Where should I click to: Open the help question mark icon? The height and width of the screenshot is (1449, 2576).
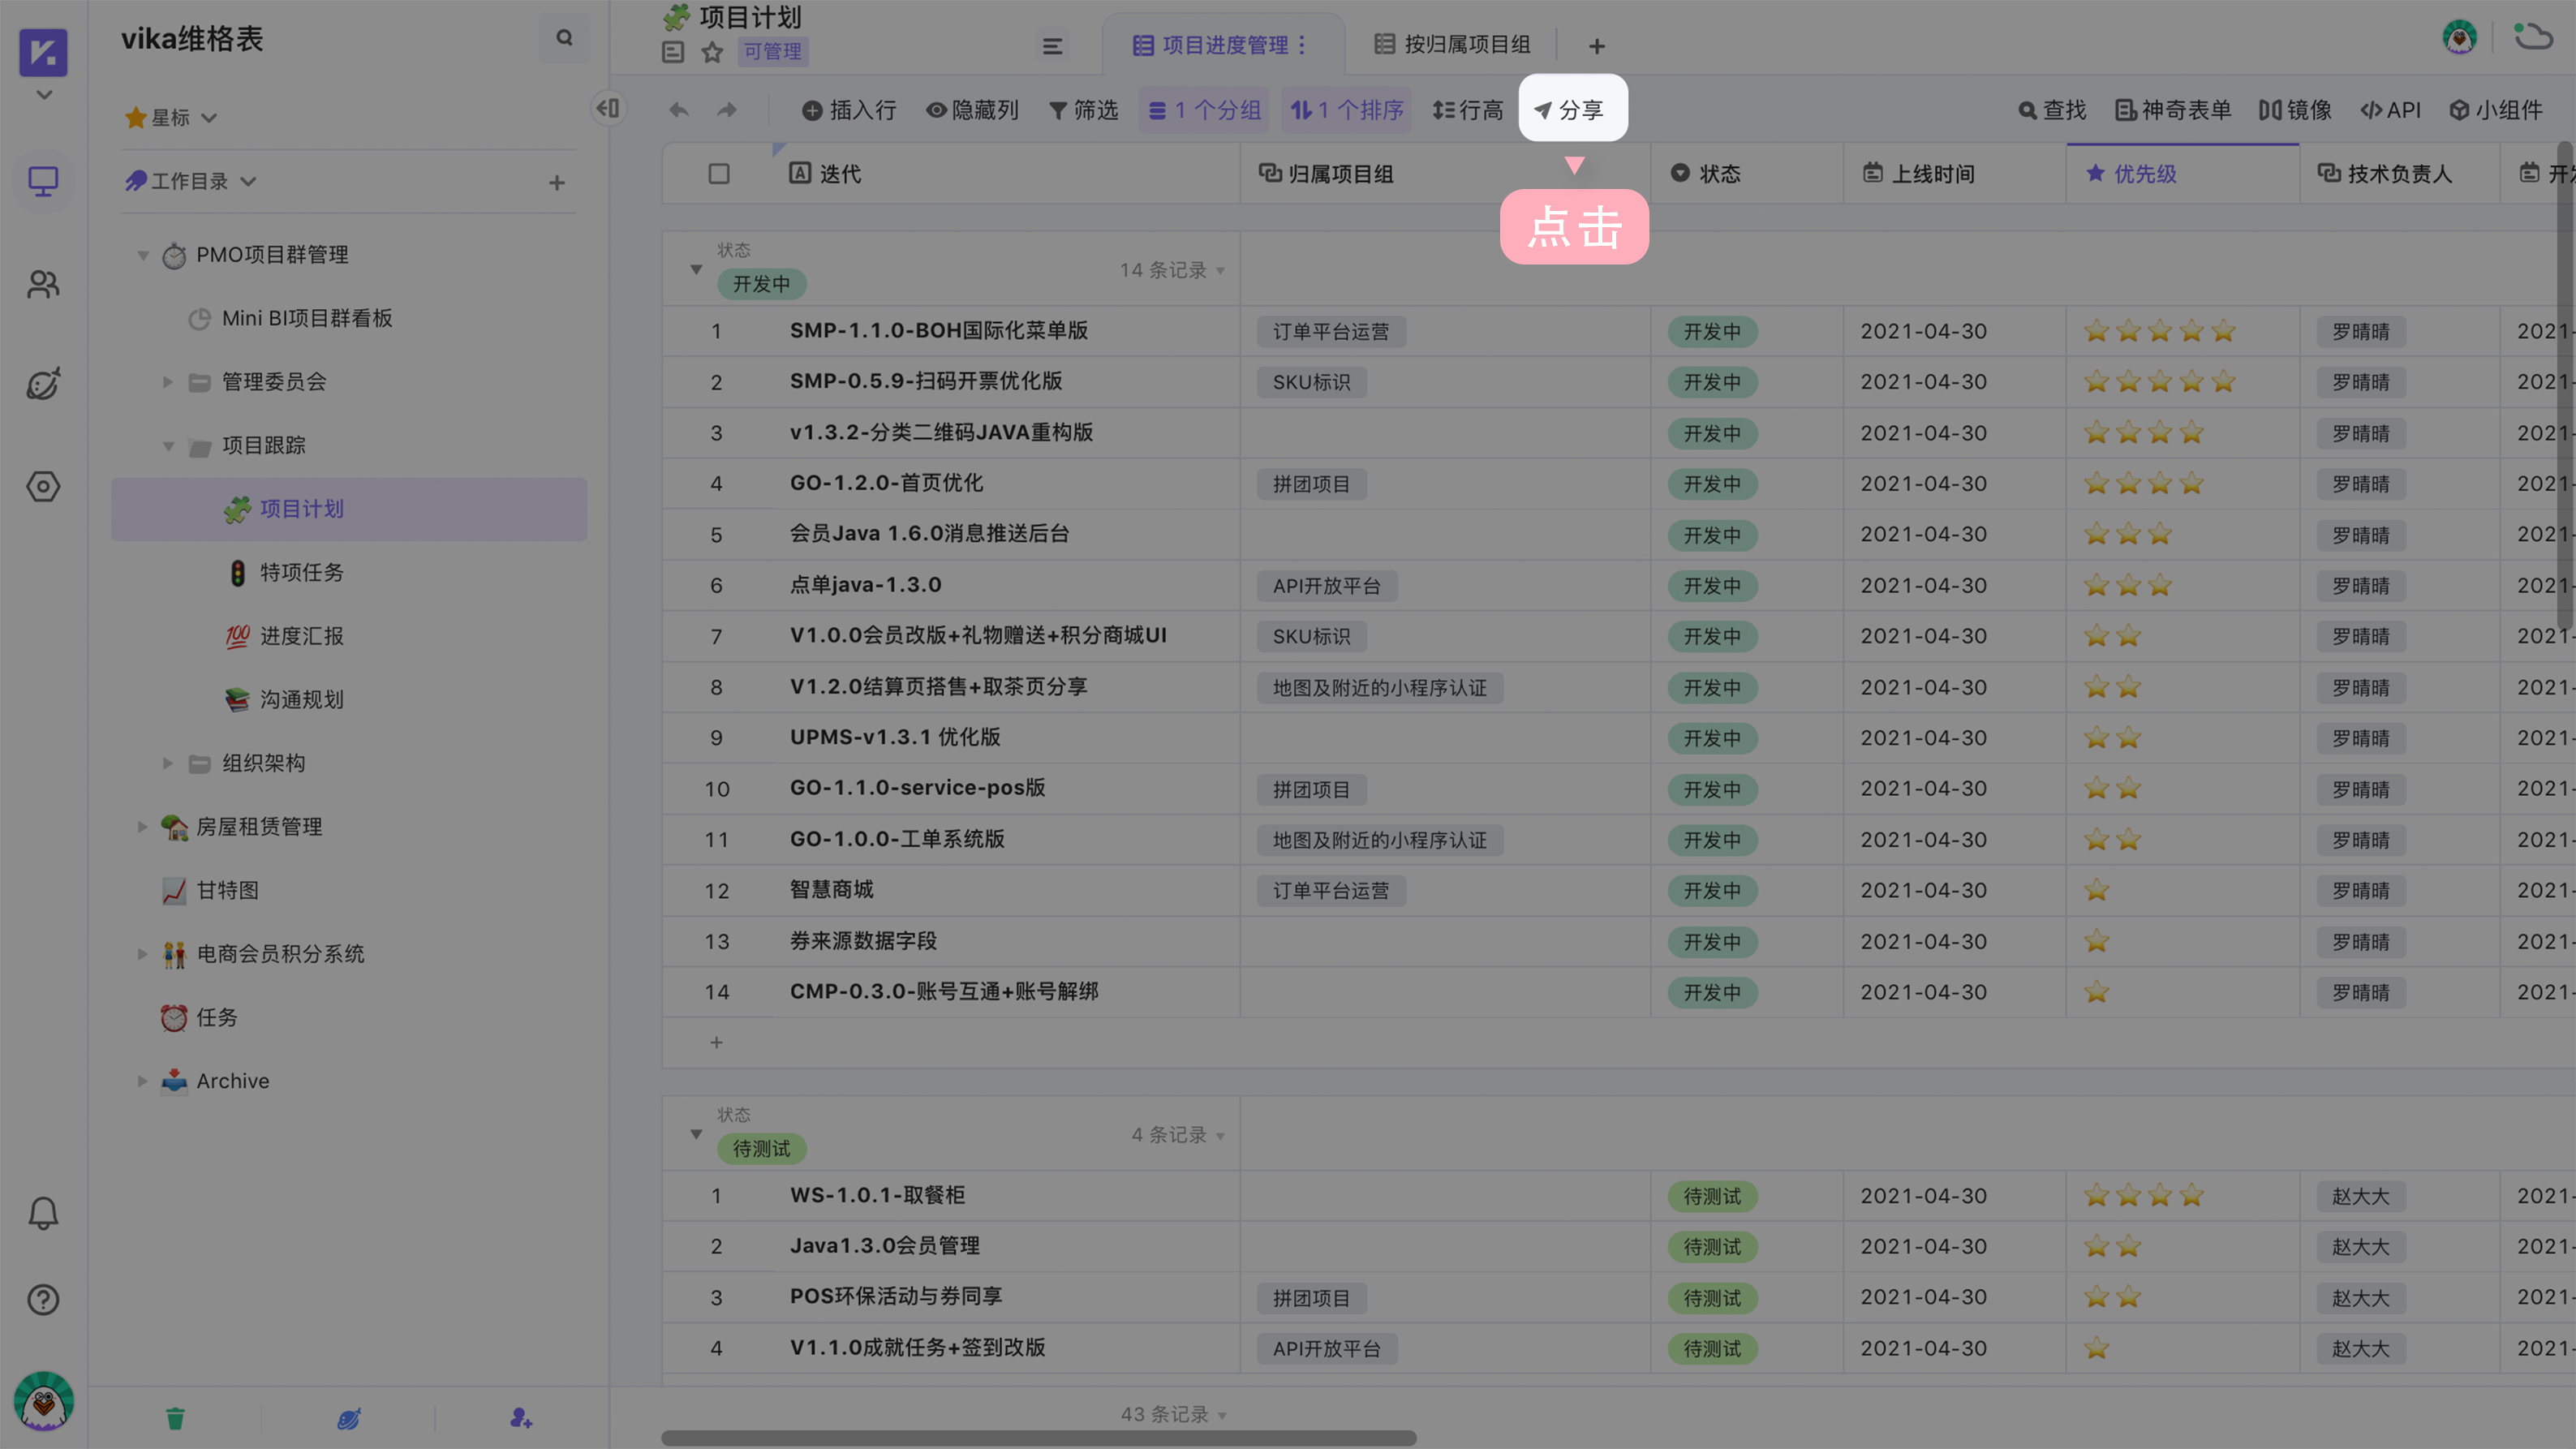(43, 1299)
